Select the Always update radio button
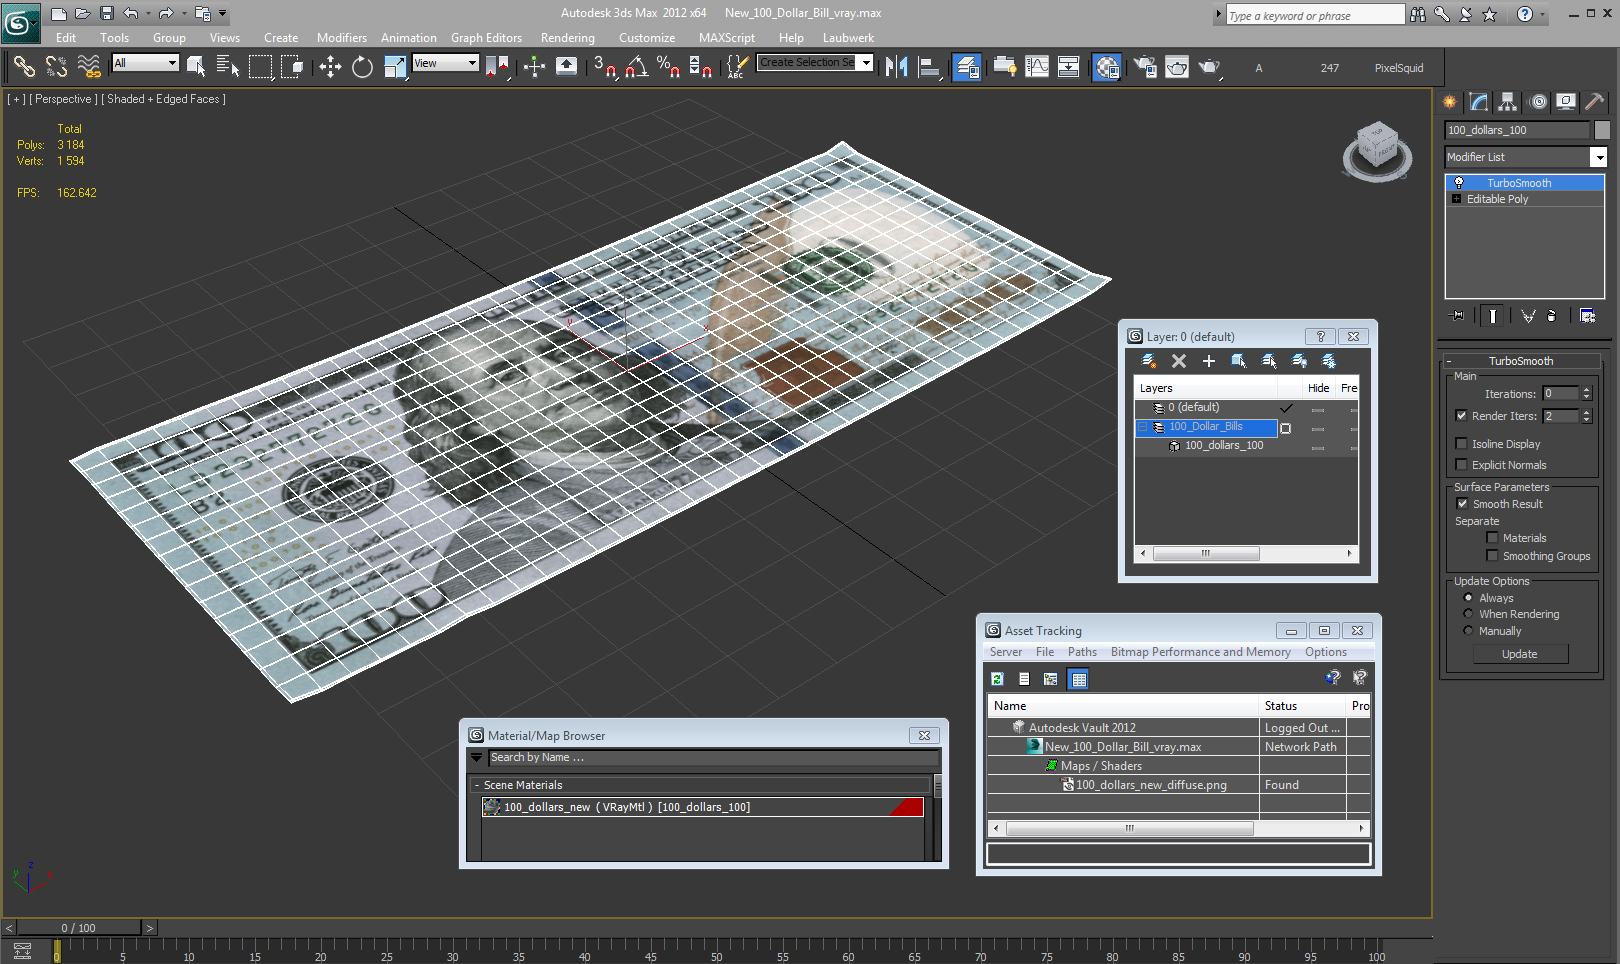The image size is (1620, 964). coord(1468,598)
